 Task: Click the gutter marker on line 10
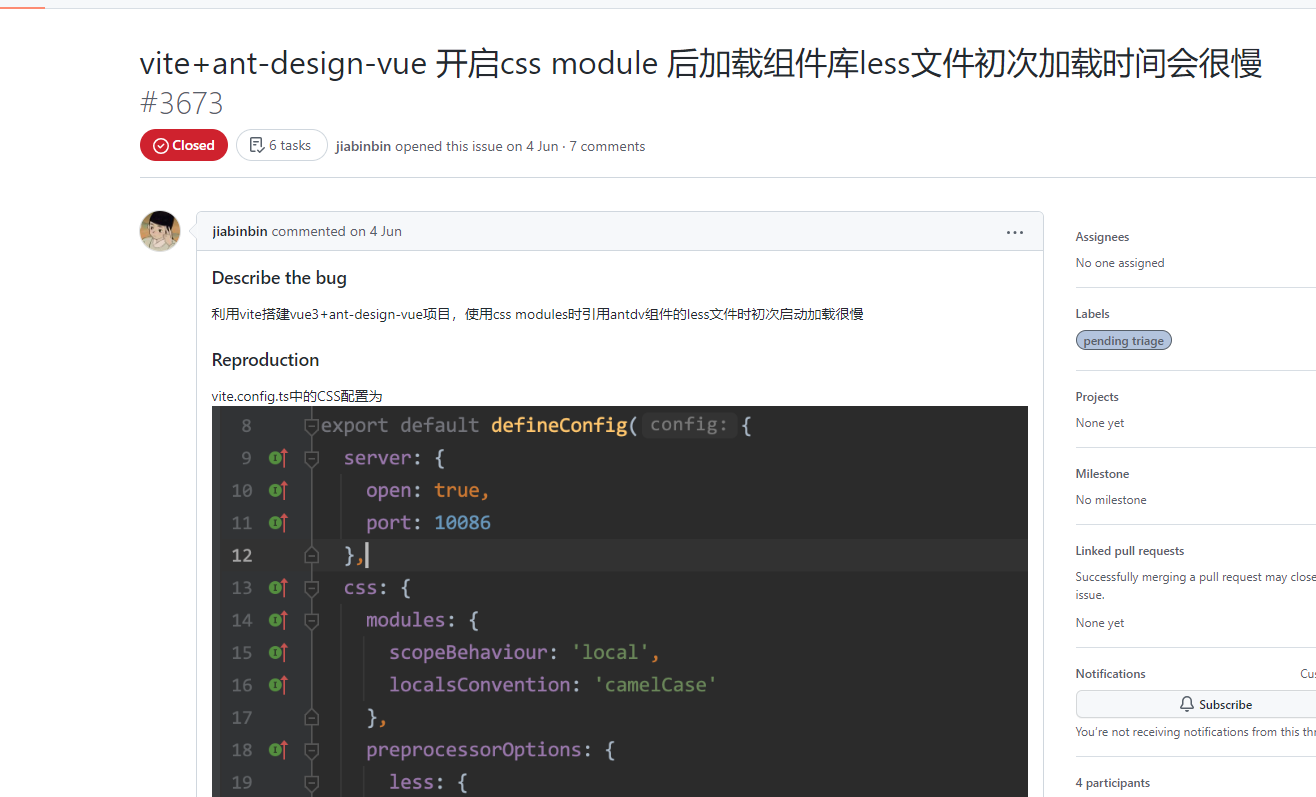278,490
